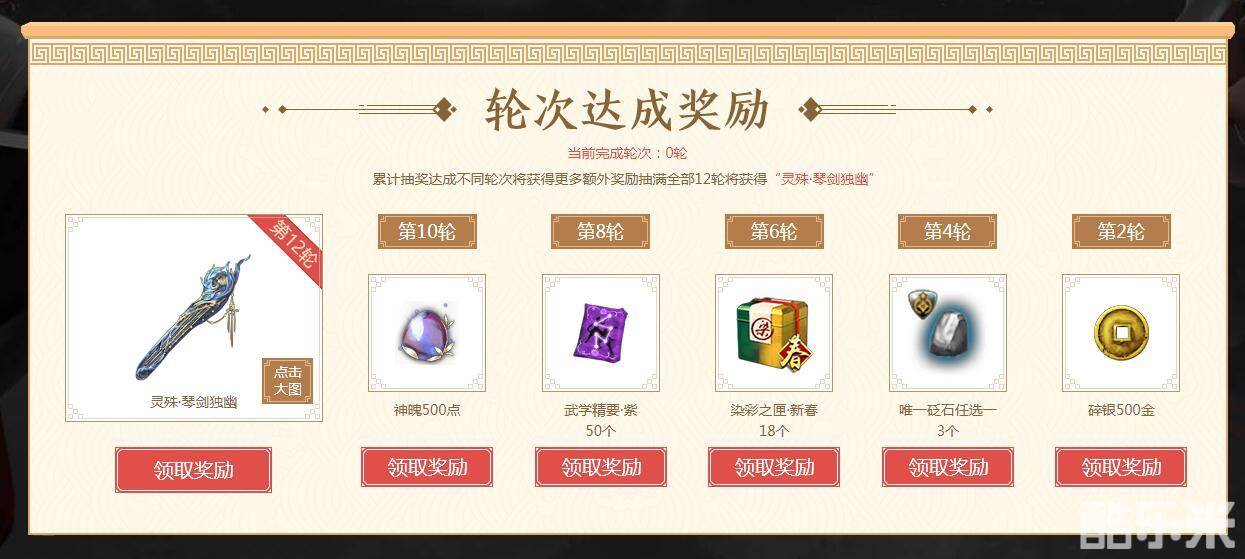The width and height of the screenshot is (1245, 559).
Task: Claim the 第6轮 染彩之匣 reward
Action: (774, 467)
